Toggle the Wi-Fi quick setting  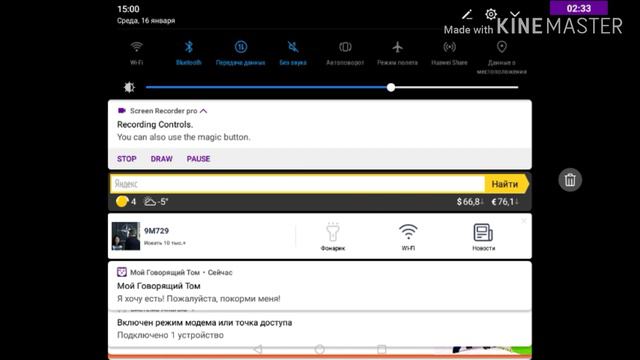pyautogui.click(x=136, y=53)
